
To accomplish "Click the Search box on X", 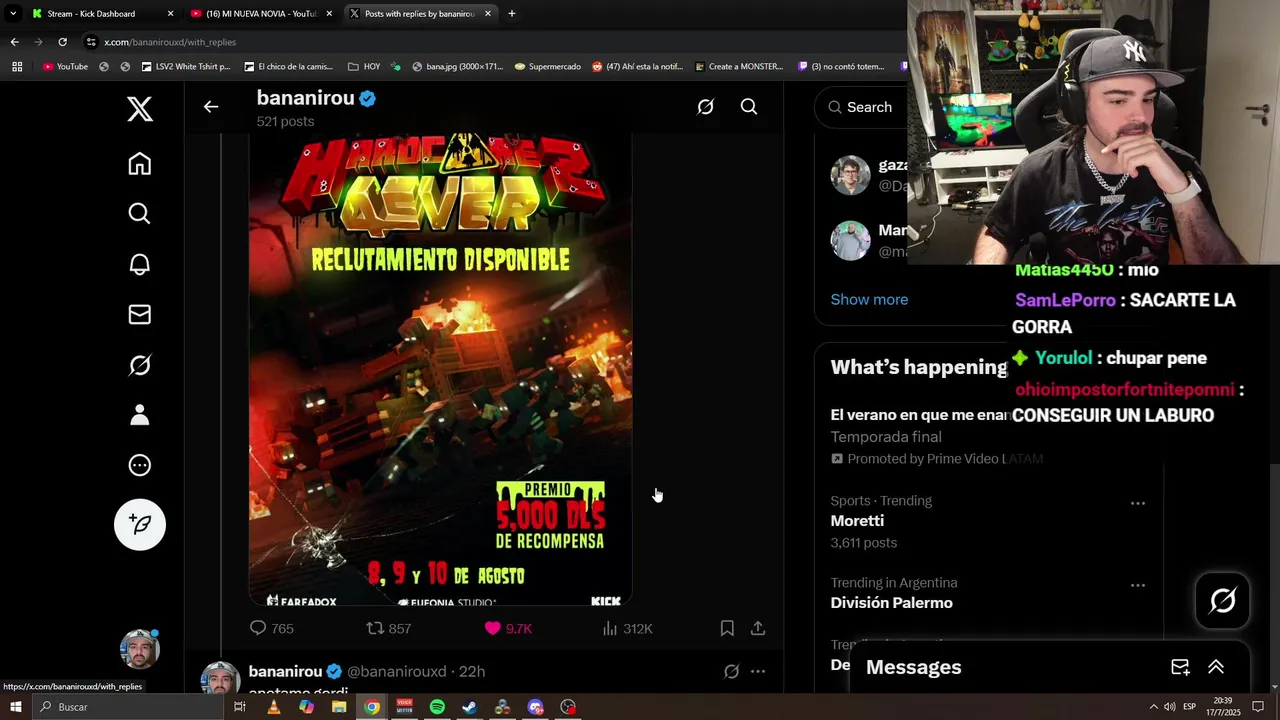I will click(x=862, y=107).
